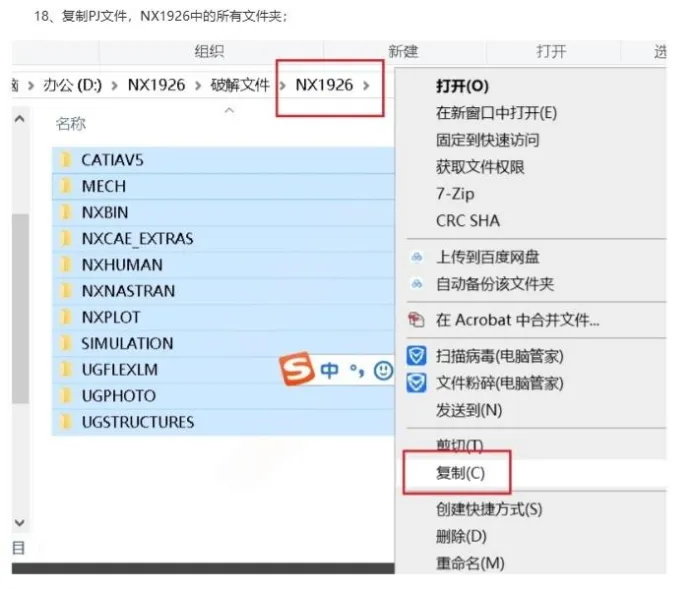Screen dimensions: 692x590
Task: Click the UGSTRUCTURES folder name
Action: [x=138, y=422]
